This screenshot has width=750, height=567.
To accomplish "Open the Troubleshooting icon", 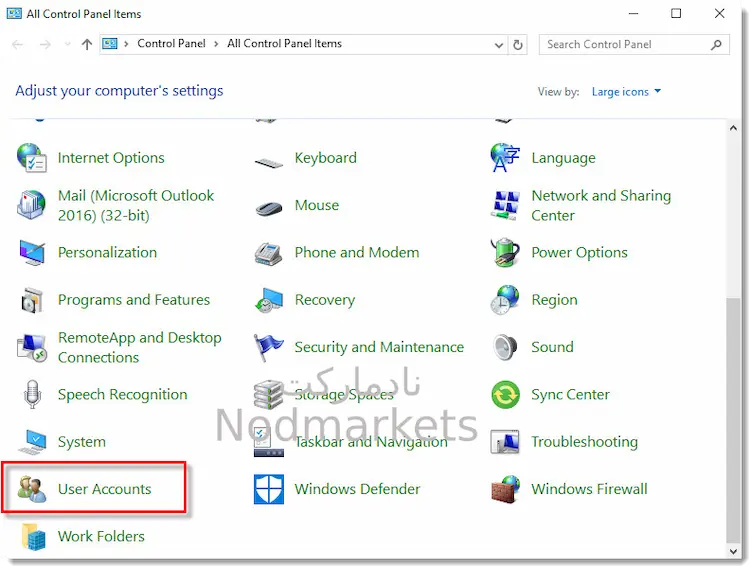I will pyautogui.click(x=505, y=442).
